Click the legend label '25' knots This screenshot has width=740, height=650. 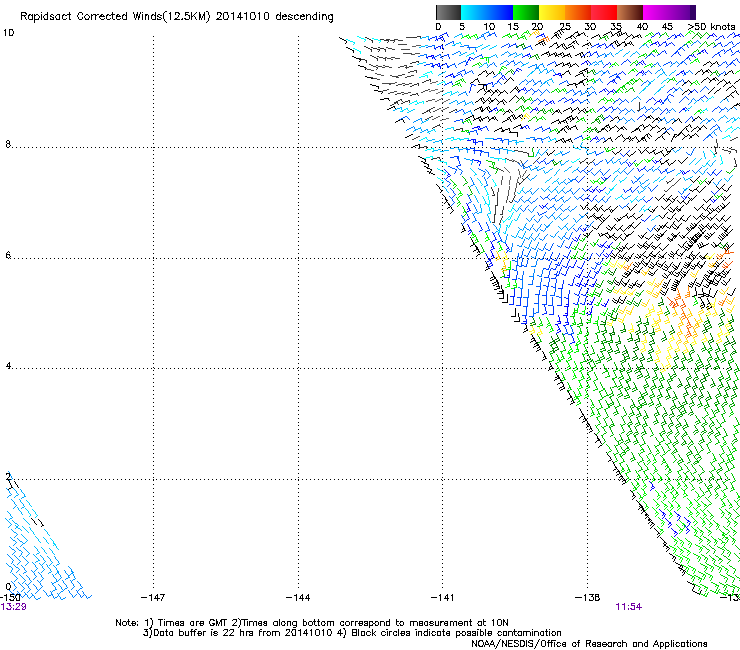(565, 26)
